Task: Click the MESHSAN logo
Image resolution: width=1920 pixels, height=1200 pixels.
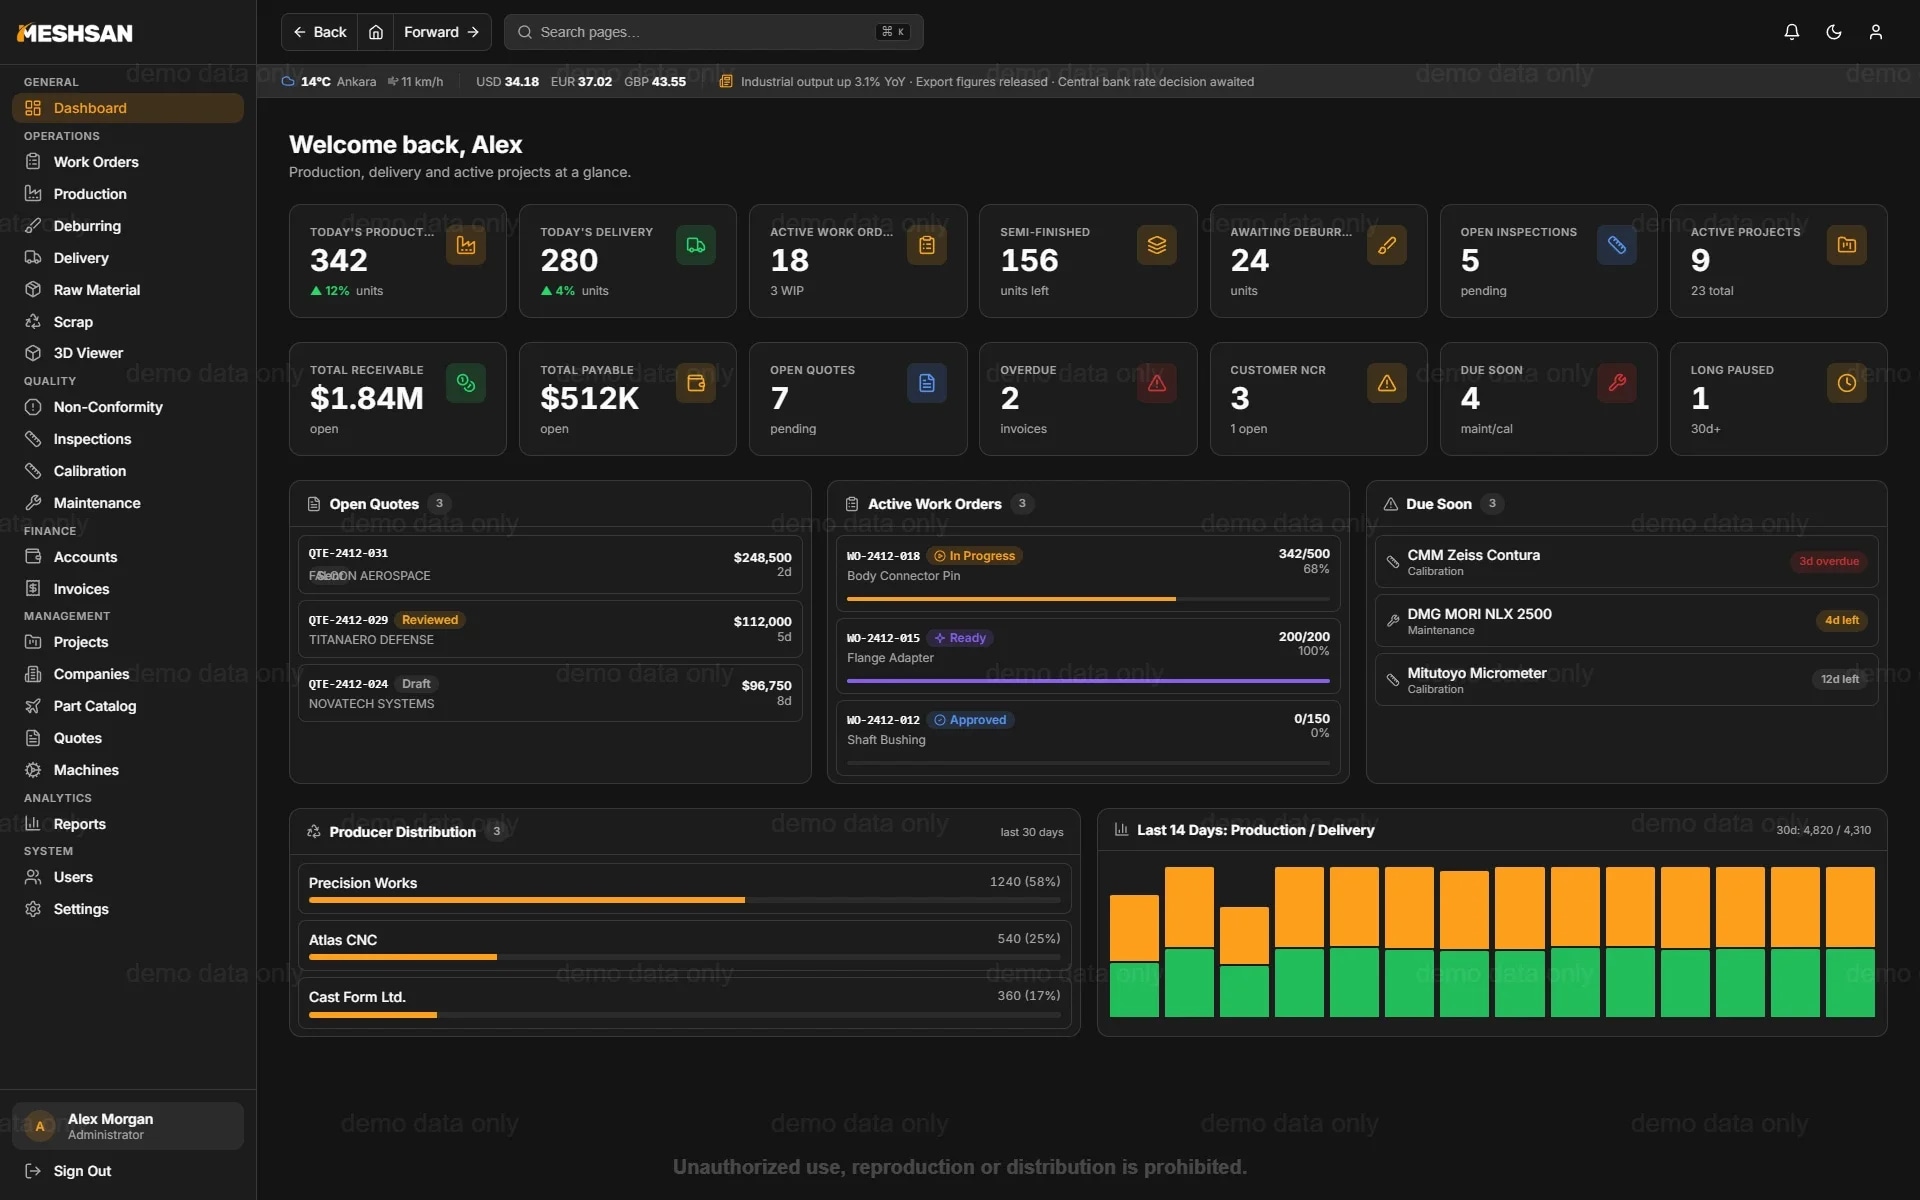Action: coord(75,33)
